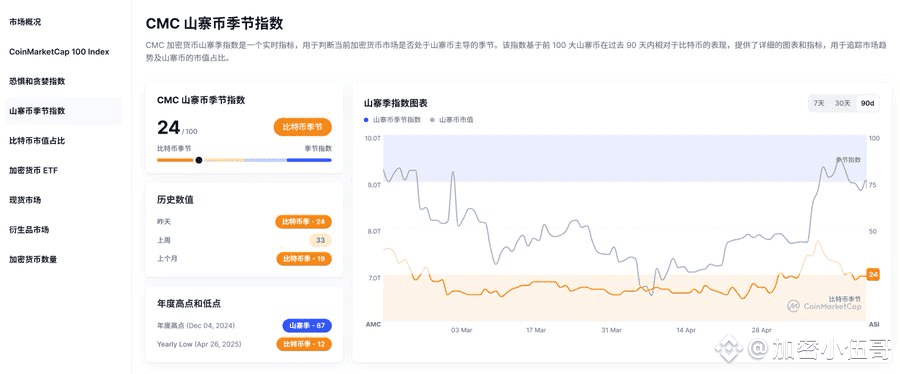900x374 pixels.
Task: Click the 17 Mar axis label
Action: coord(536,330)
